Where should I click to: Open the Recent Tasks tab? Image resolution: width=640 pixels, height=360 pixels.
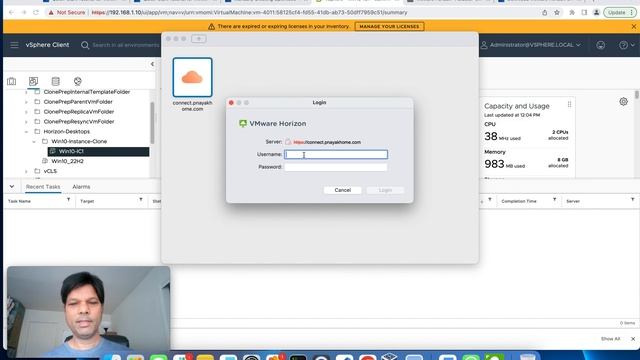point(43,187)
